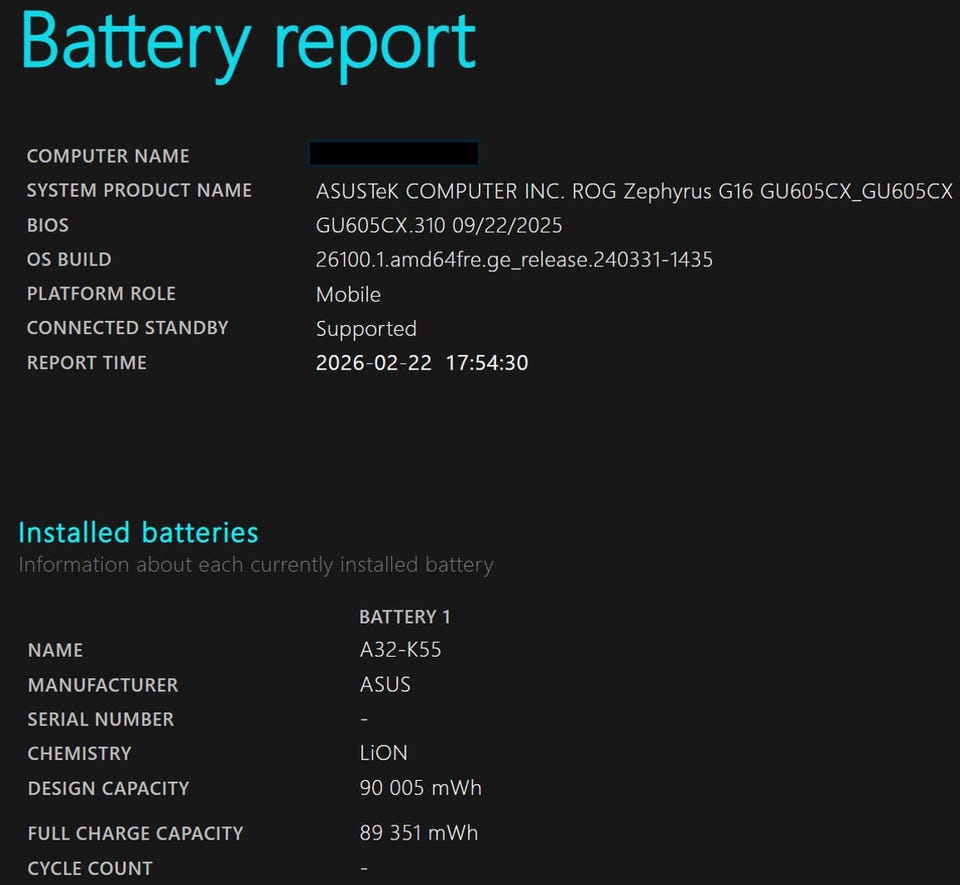Select the BIOS label
The image size is (960, 885).
48,225
